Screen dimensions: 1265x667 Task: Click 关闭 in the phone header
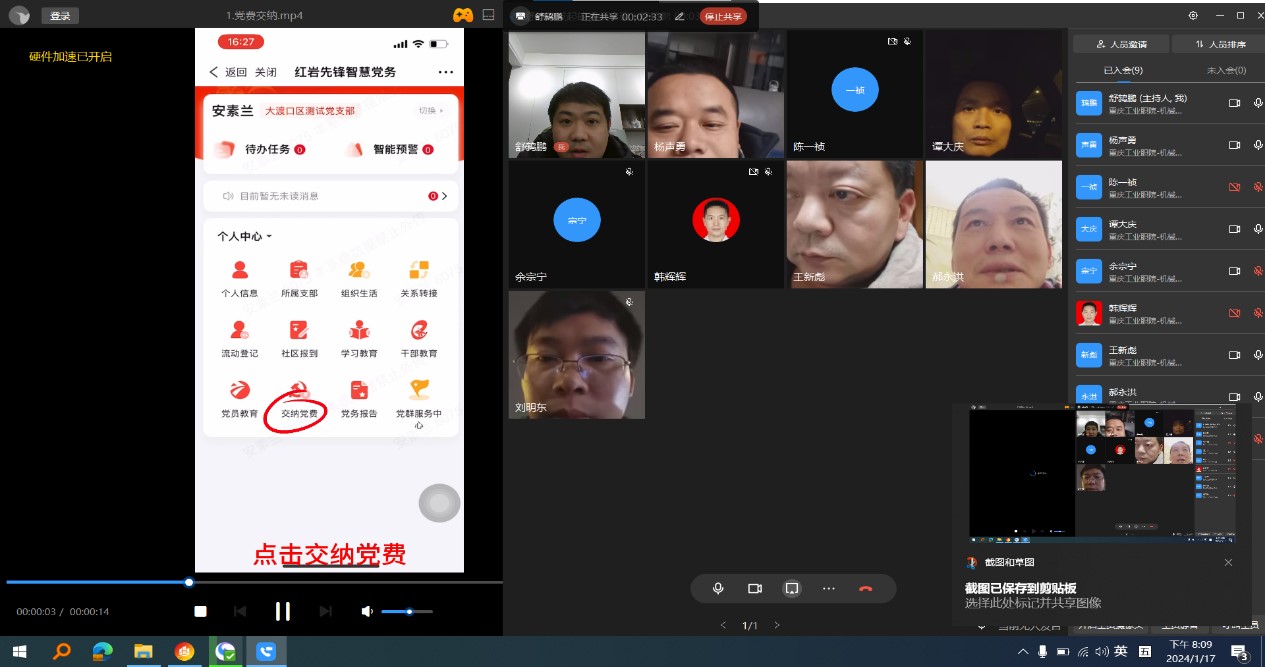click(x=266, y=72)
